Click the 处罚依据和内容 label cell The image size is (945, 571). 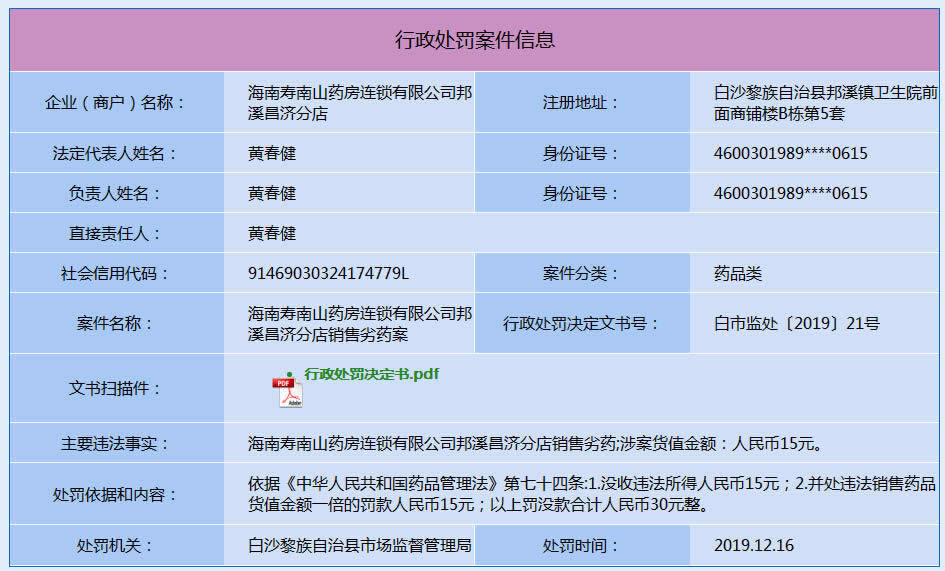pyautogui.click(x=117, y=494)
